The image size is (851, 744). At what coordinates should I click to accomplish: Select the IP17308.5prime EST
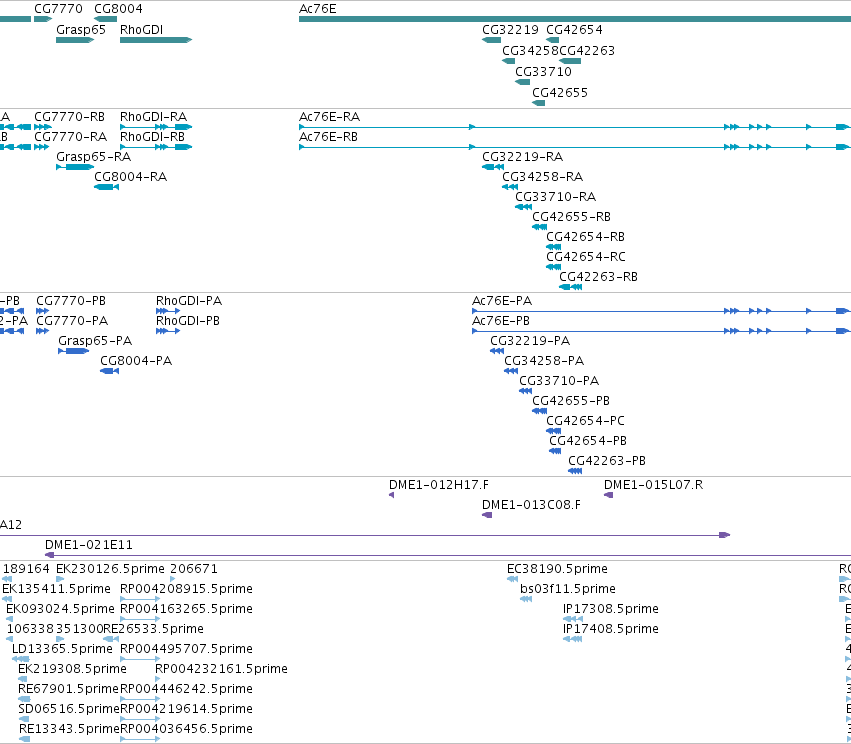pos(611,609)
